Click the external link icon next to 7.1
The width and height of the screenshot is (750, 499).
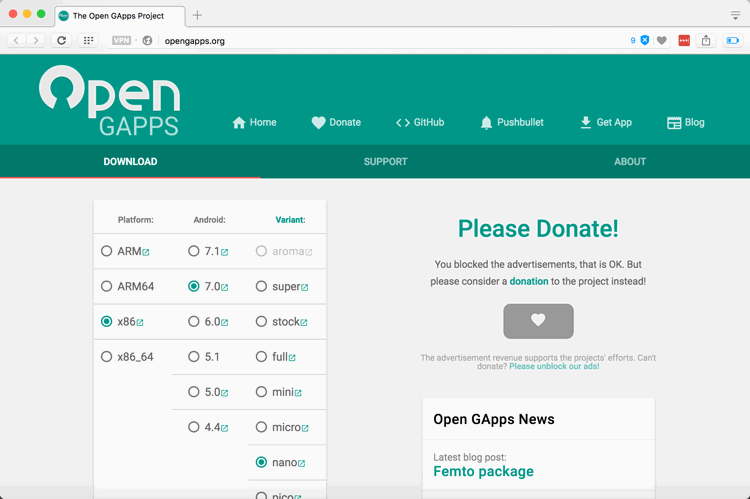pos(224,252)
